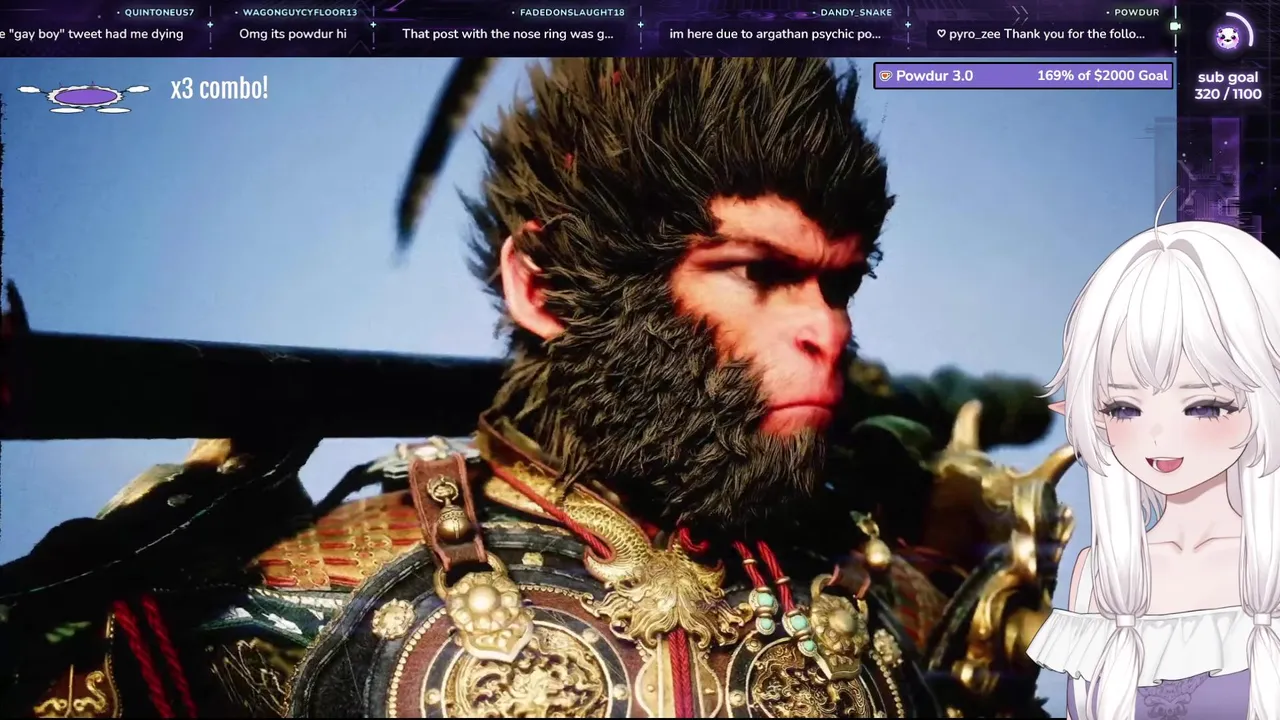Click "169% of $2000 Goal" text
Screen dimensions: 1280x720
1102,76
